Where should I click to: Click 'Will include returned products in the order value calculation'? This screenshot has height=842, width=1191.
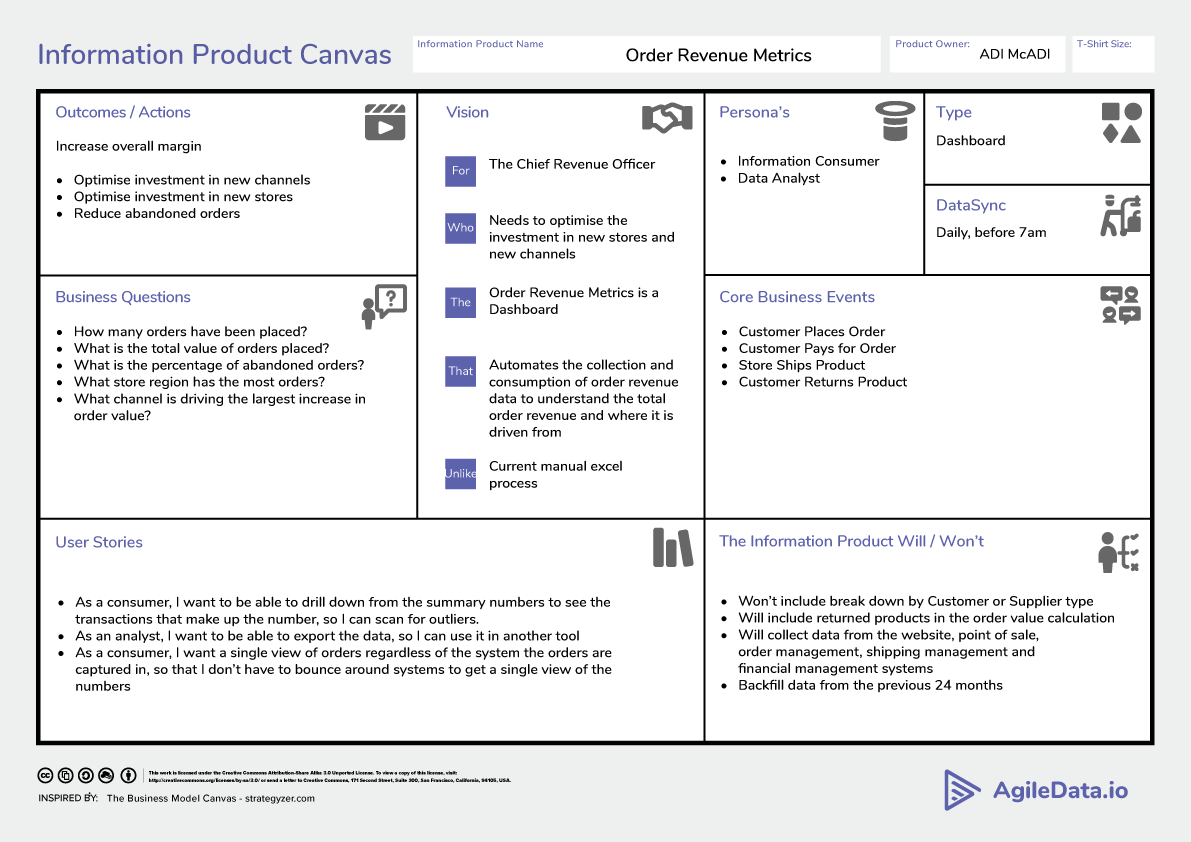(927, 618)
